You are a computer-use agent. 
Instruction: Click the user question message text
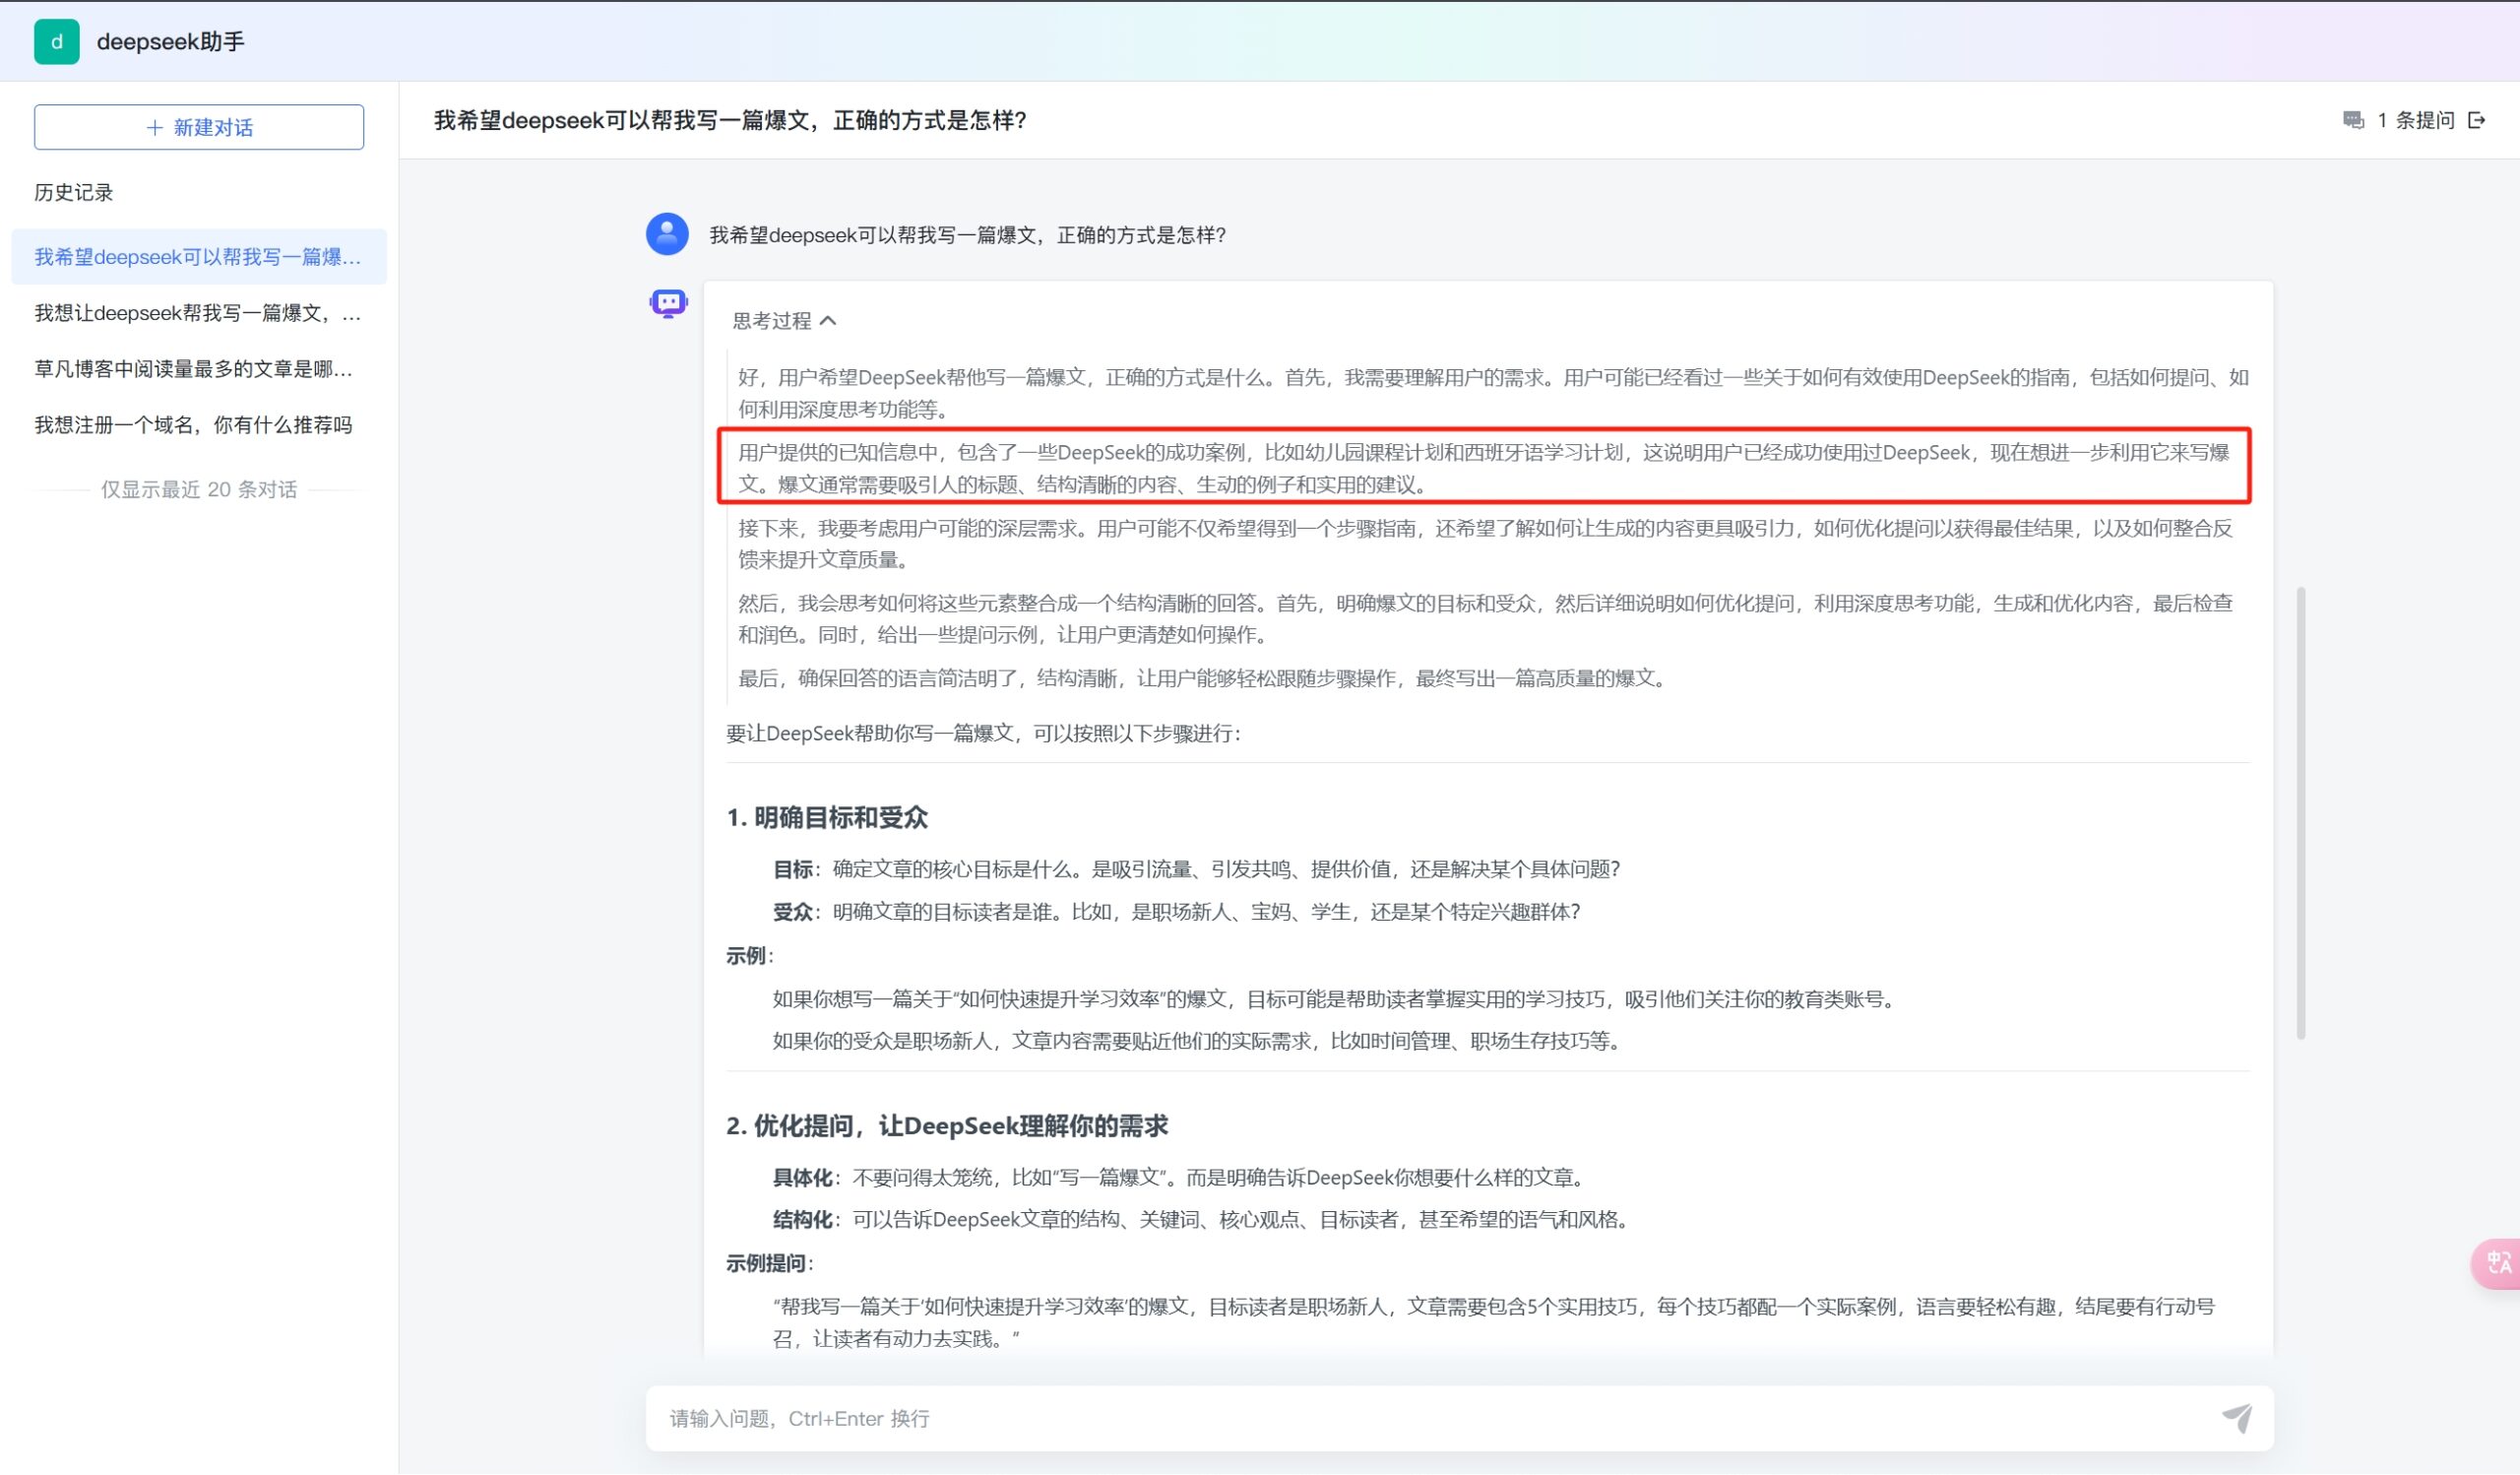pyautogui.click(x=967, y=235)
